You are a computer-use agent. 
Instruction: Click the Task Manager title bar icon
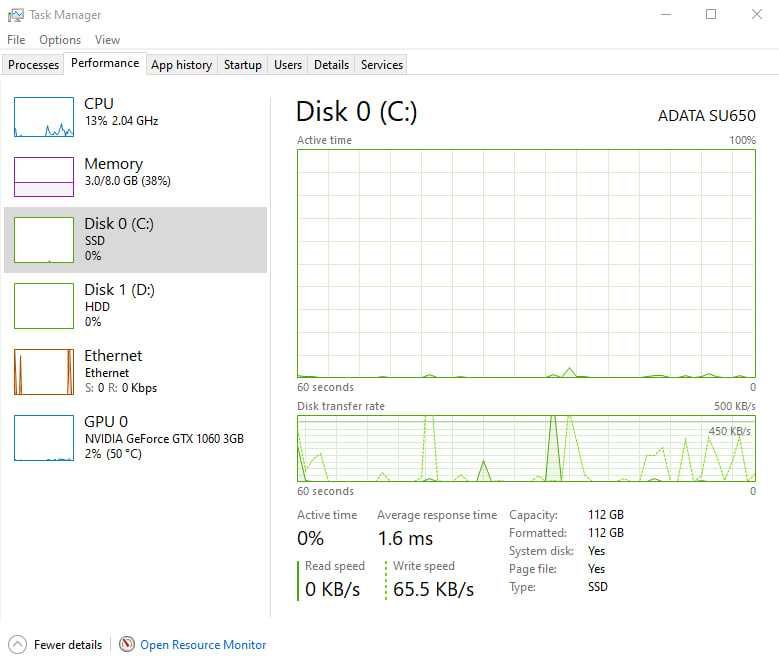pos(15,15)
